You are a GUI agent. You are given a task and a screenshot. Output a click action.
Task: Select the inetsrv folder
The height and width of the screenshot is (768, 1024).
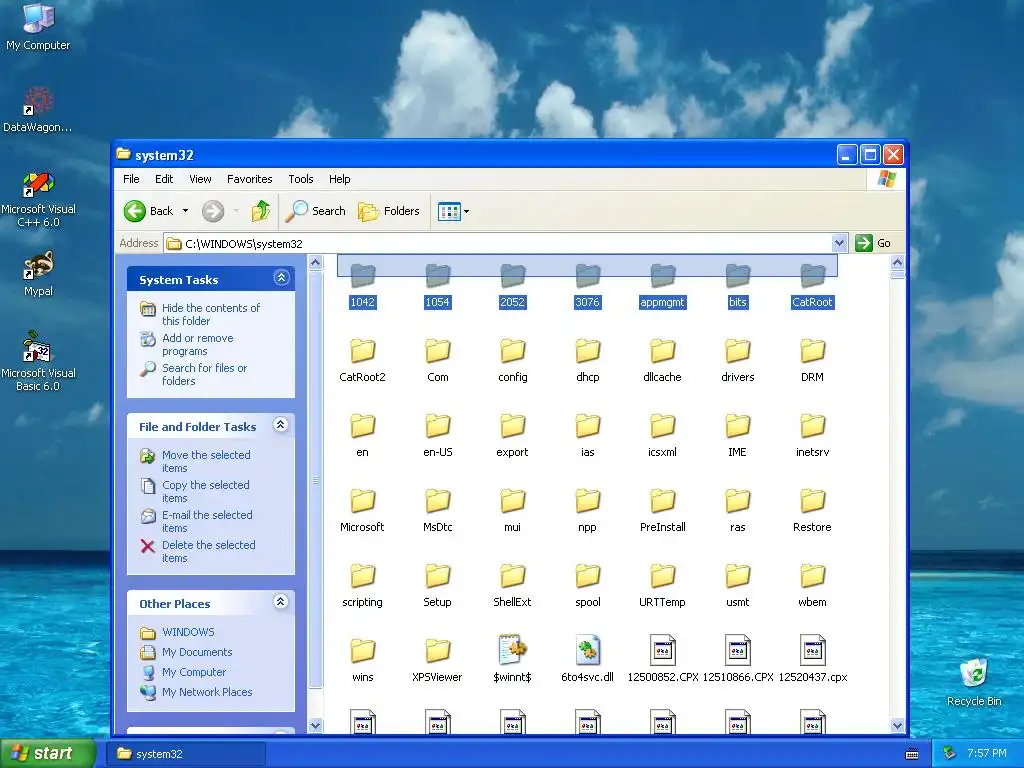click(x=812, y=434)
